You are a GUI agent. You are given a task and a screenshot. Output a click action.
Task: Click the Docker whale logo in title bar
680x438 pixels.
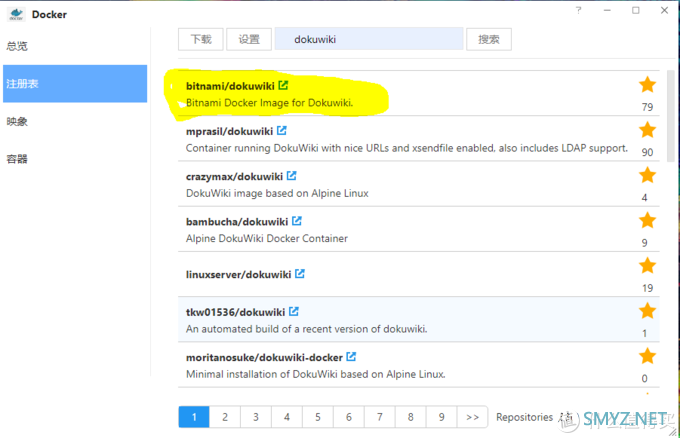pos(16,14)
